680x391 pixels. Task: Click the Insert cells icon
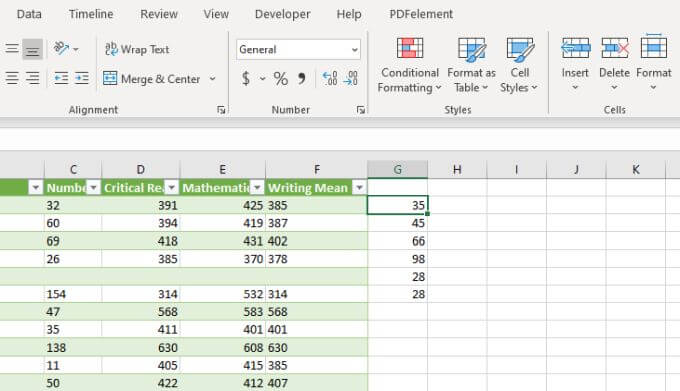point(575,48)
